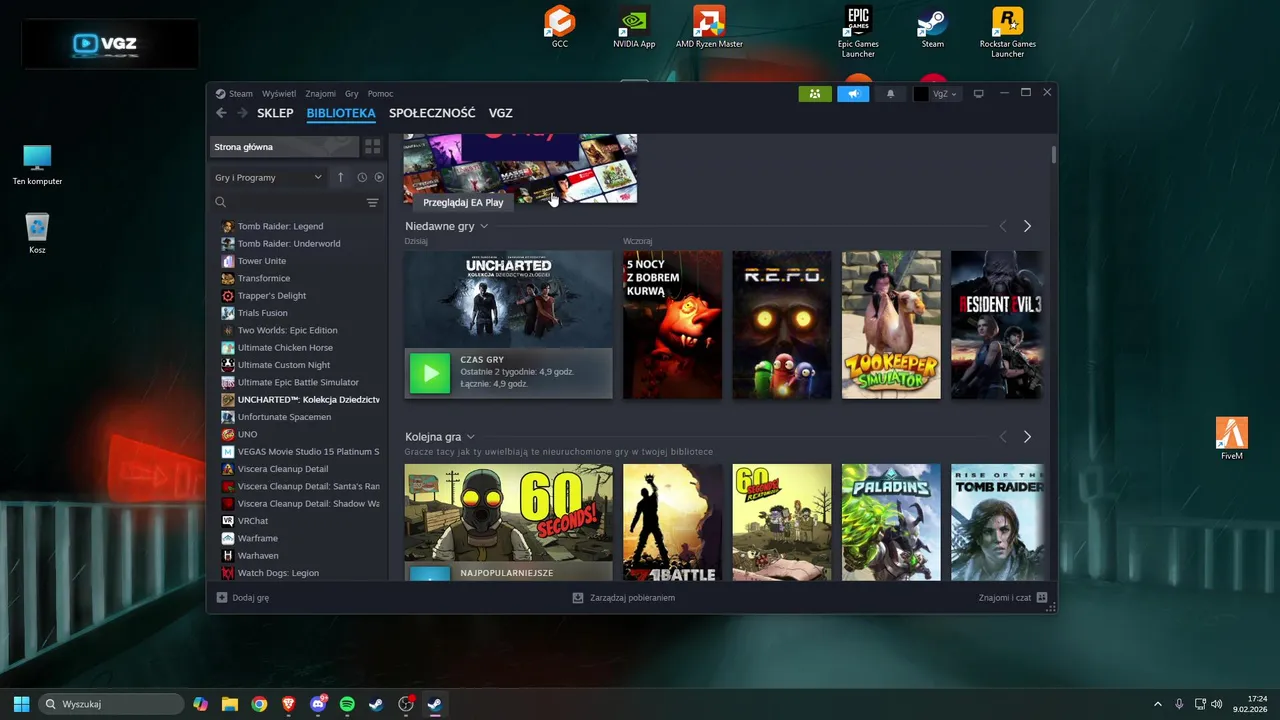Open Epic Games Launcher desktop shortcut
The height and width of the screenshot is (720, 1280).
(858, 32)
